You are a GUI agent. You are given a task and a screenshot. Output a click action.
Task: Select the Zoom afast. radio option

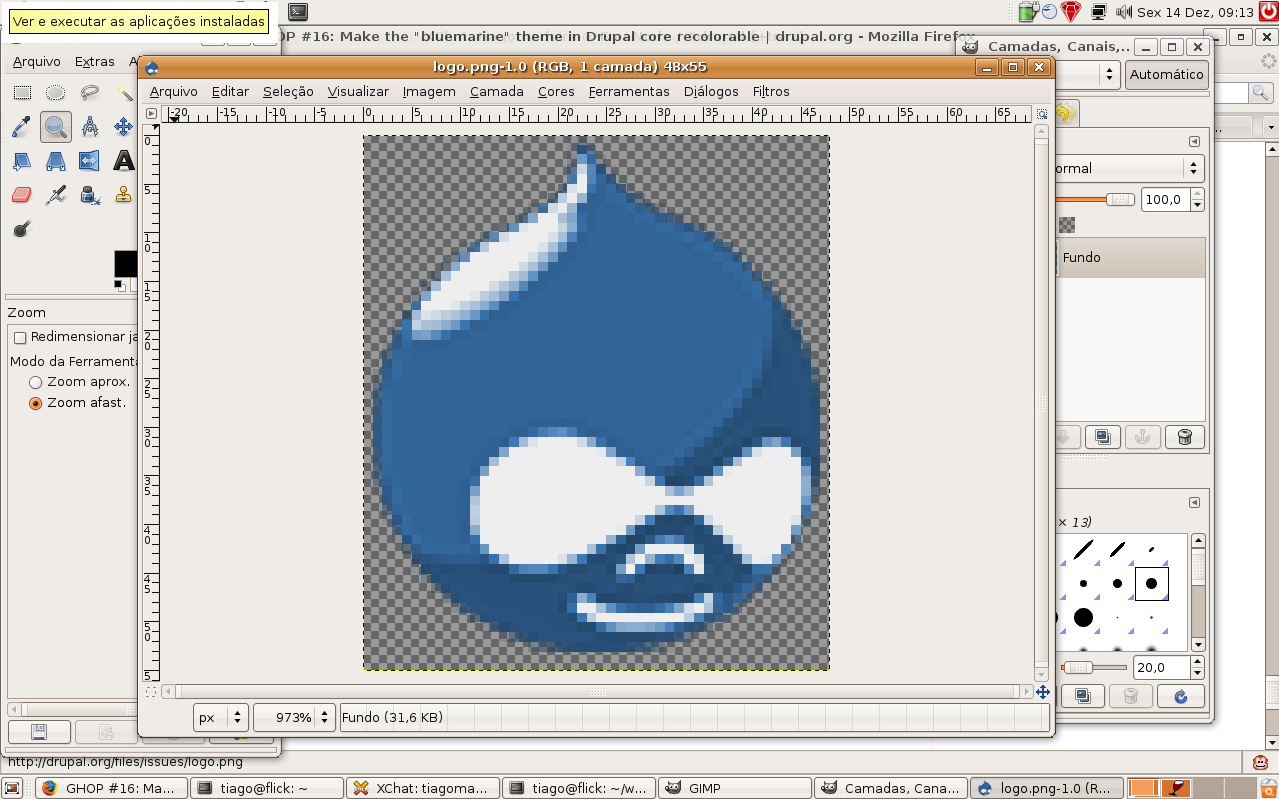pyautogui.click(x=36, y=403)
